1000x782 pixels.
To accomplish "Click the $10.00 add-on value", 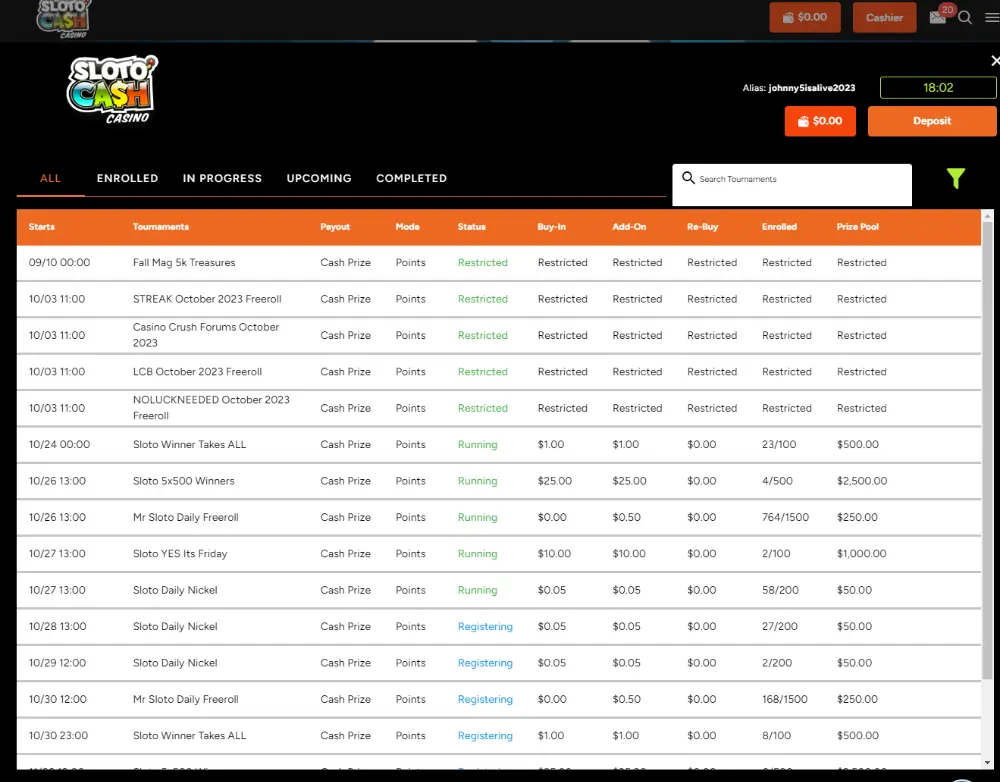I will (x=629, y=554).
